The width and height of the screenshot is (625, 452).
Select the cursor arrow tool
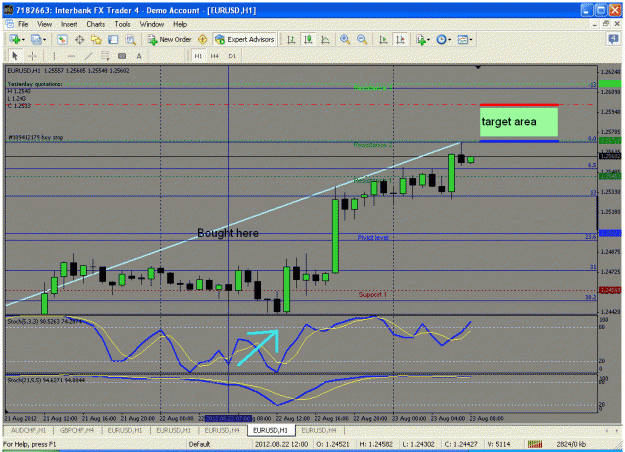click(15, 56)
